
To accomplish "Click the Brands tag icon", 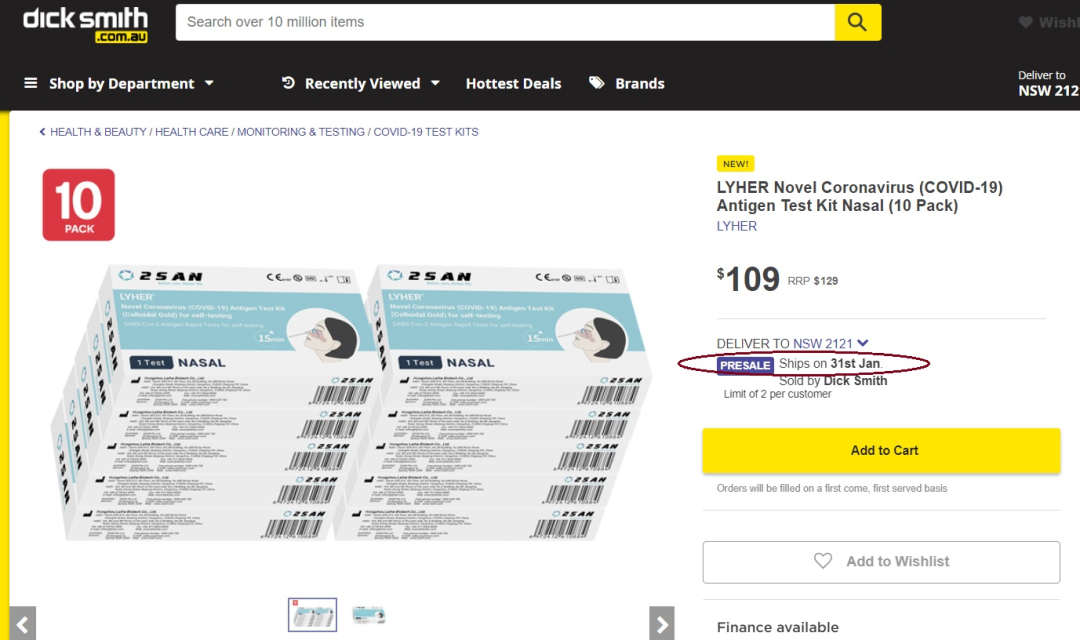I will click(596, 83).
